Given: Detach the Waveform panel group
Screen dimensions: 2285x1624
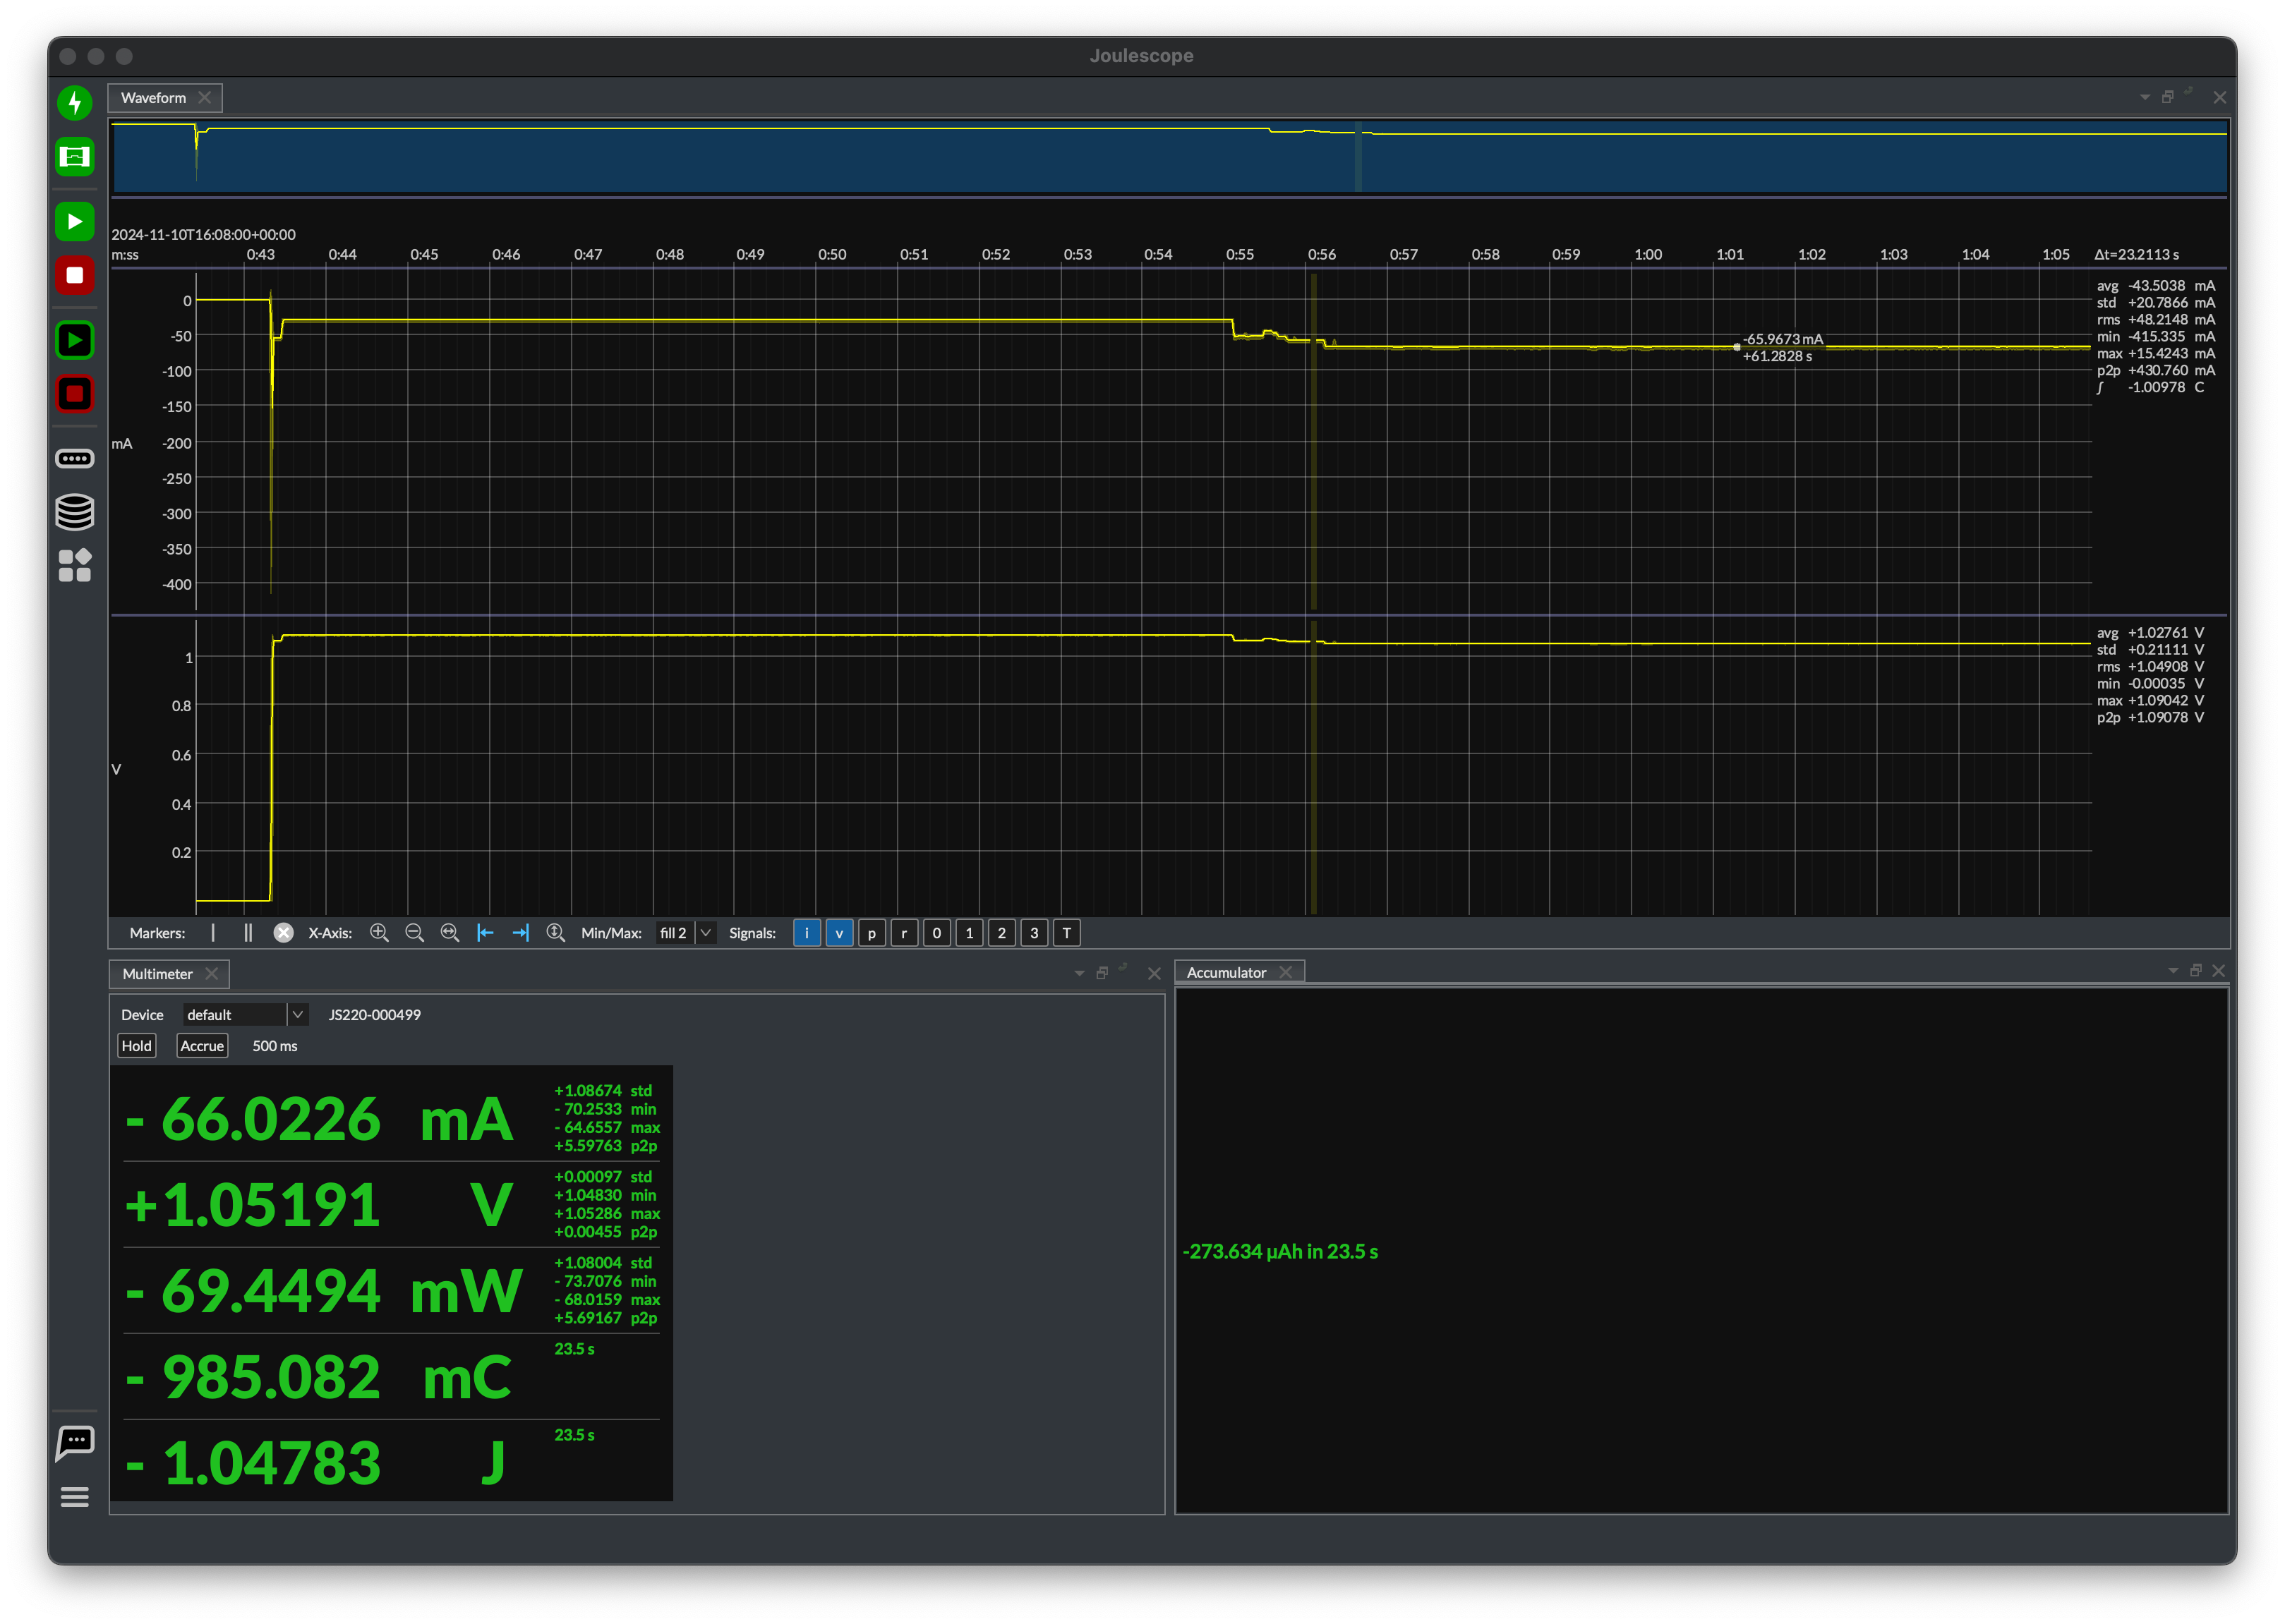Looking at the screenshot, I should coord(2168,97).
